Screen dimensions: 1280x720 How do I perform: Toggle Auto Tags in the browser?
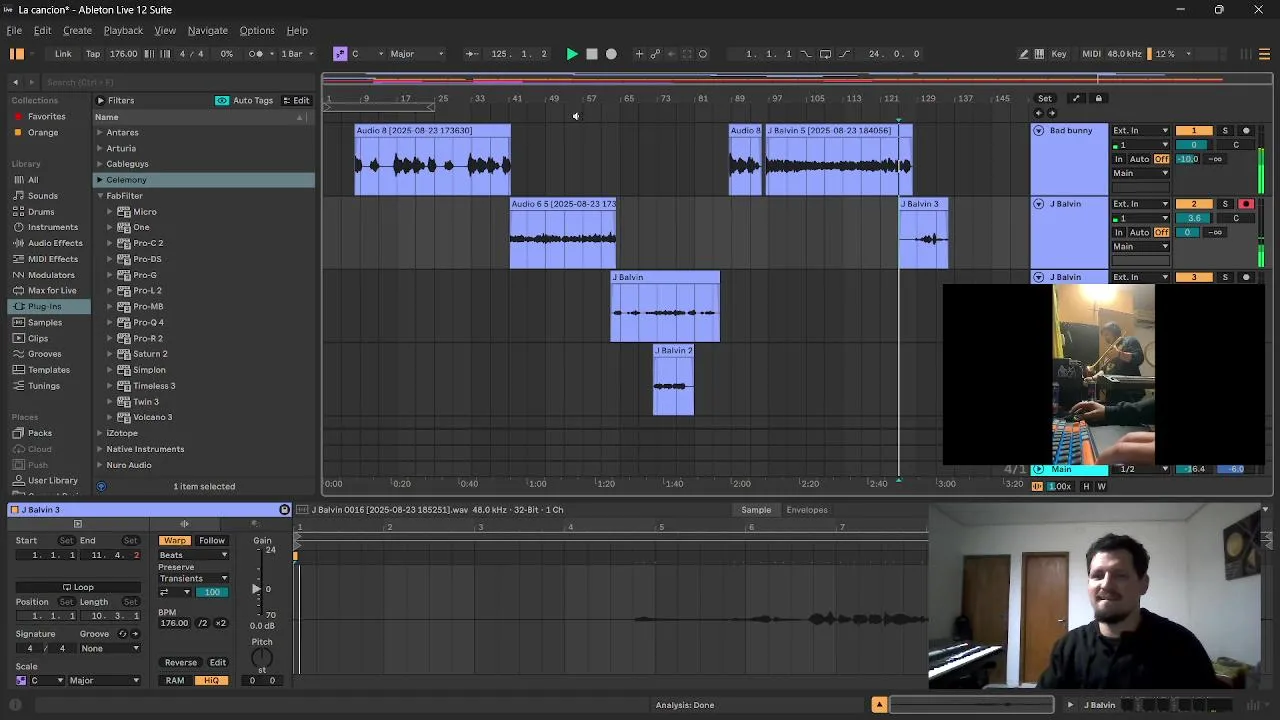tap(244, 100)
